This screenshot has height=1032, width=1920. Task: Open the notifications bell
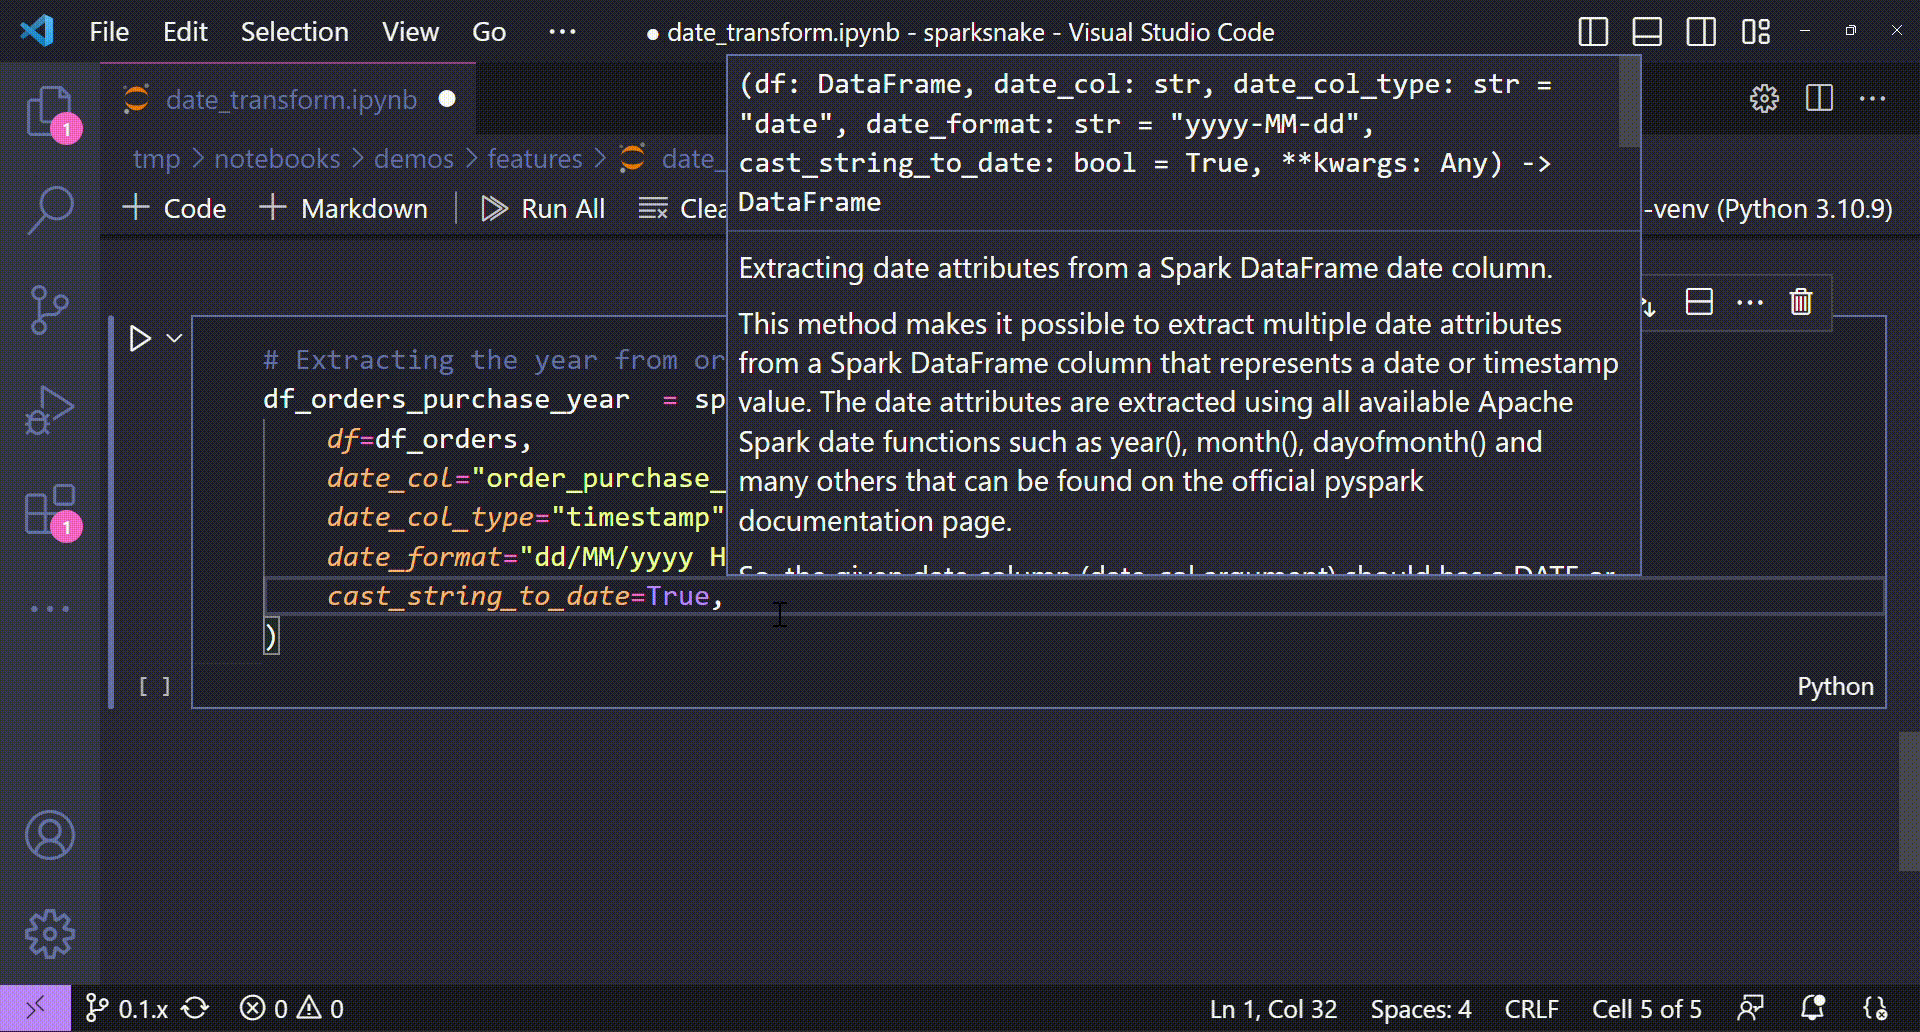[x=1813, y=1009]
